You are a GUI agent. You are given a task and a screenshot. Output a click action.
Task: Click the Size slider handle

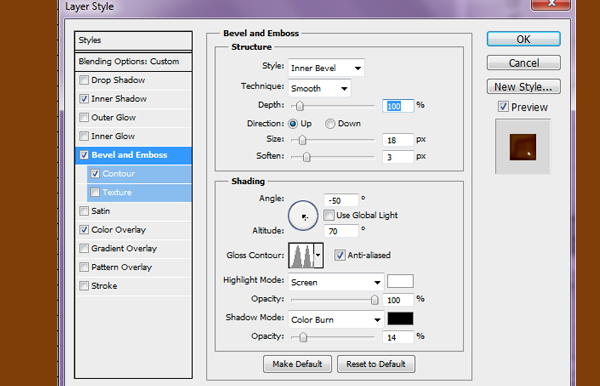[302, 140]
